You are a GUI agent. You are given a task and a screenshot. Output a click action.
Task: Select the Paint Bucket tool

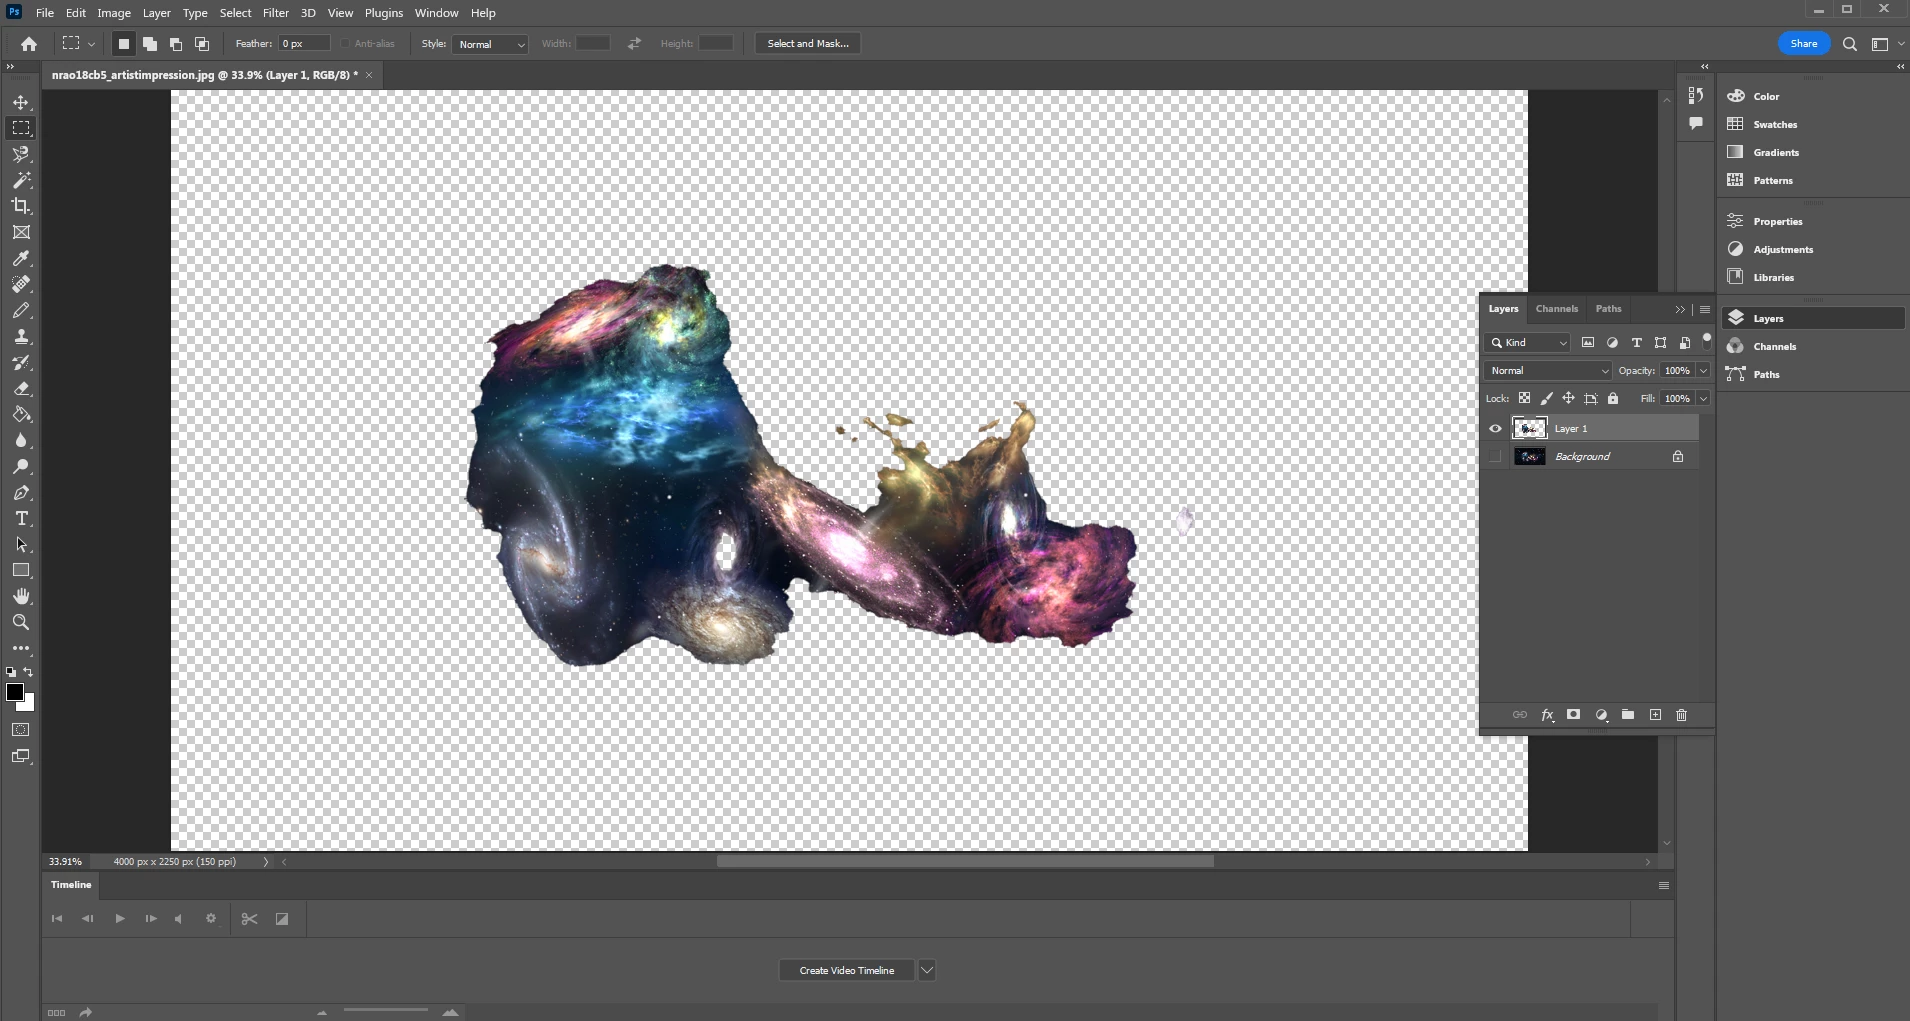point(21,414)
